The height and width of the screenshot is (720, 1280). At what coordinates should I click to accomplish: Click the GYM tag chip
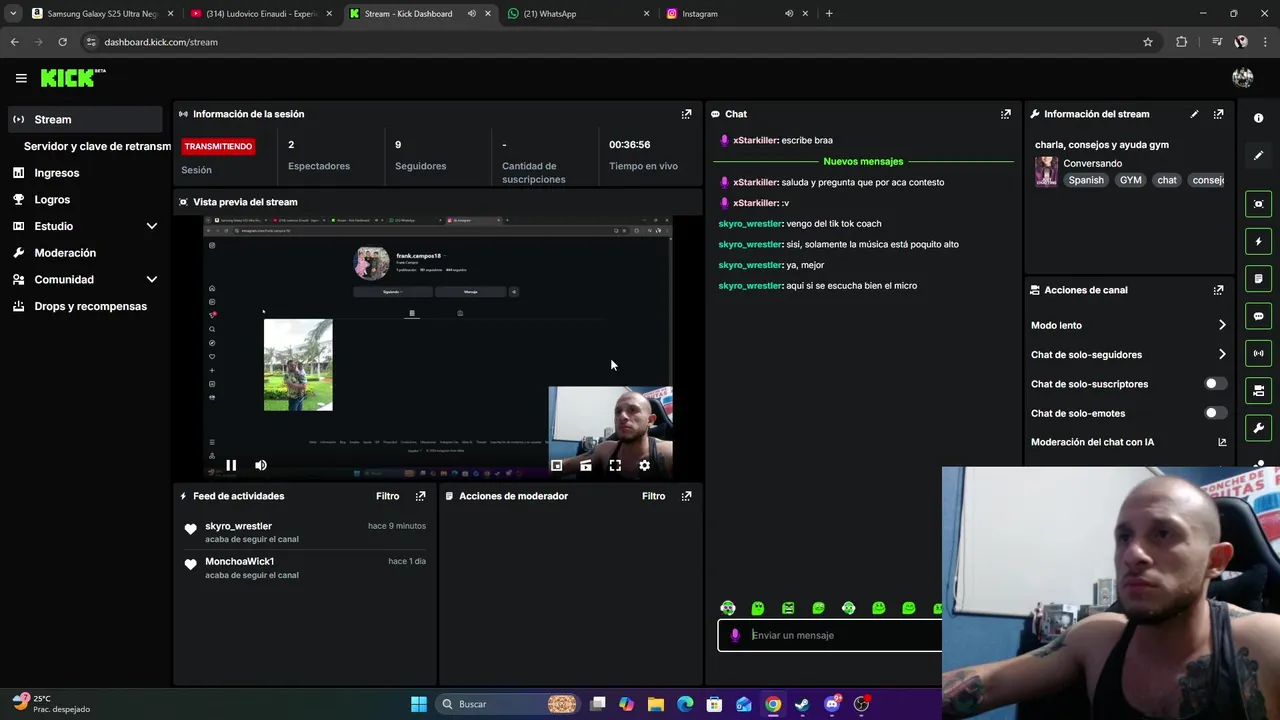(x=1130, y=180)
